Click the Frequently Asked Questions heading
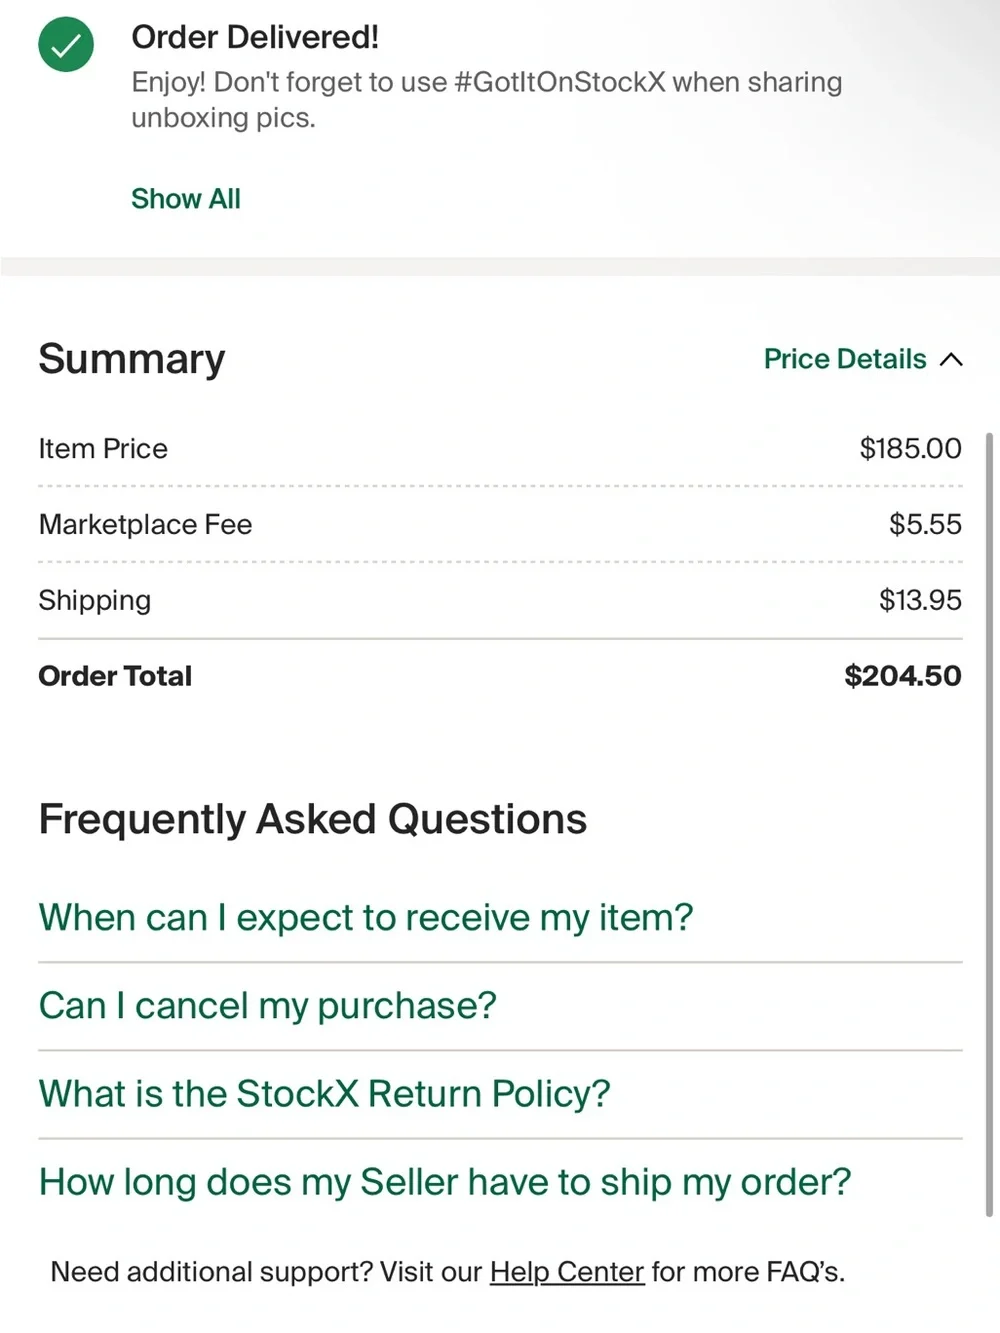This screenshot has height=1333, width=1000. click(x=313, y=819)
